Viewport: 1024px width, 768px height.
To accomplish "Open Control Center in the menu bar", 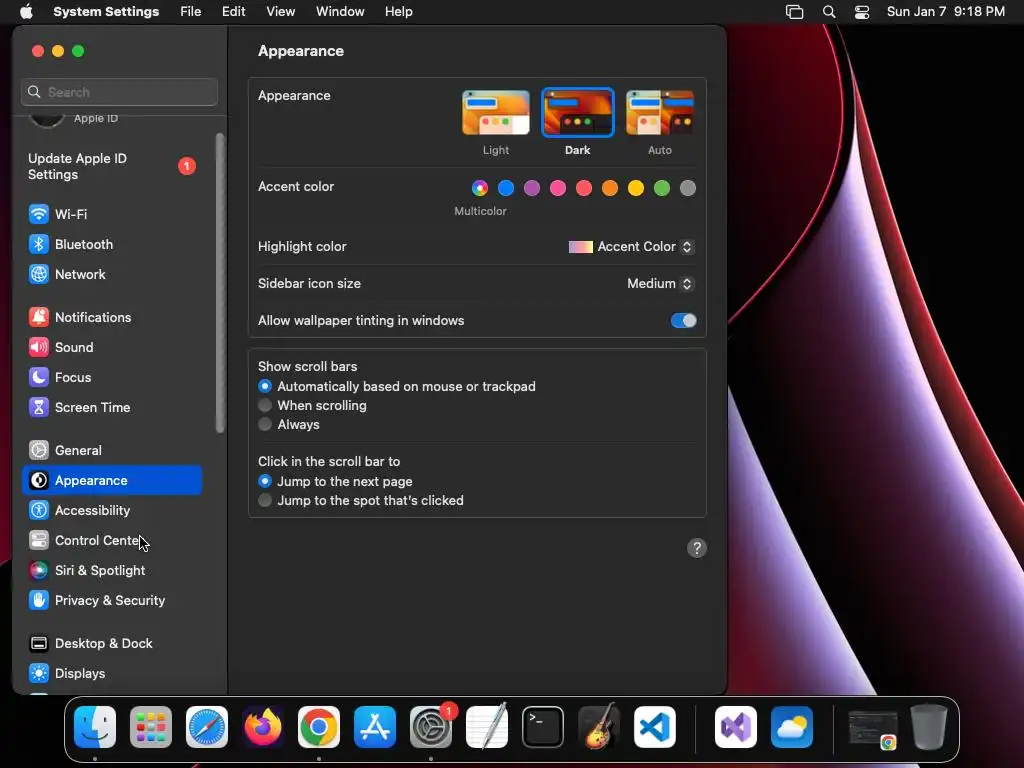I will coord(862,12).
